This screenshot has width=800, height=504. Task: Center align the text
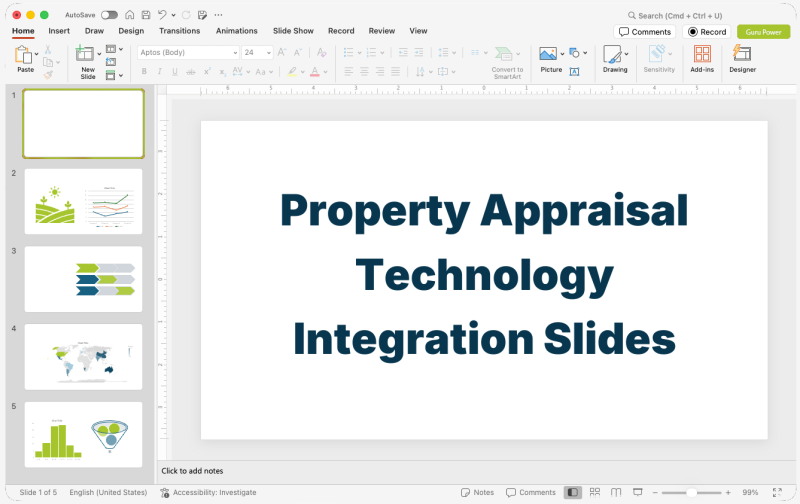pyautogui.click(x=364, y=71)
